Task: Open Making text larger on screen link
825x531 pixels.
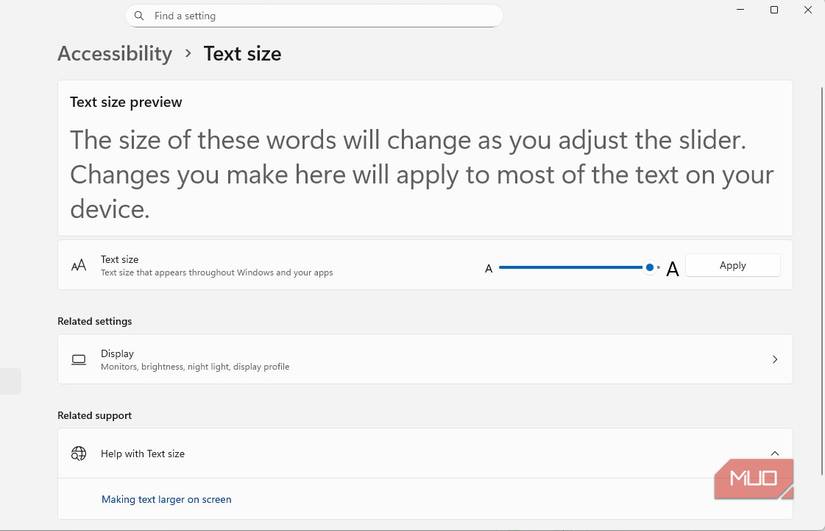Action: (166, 499)
